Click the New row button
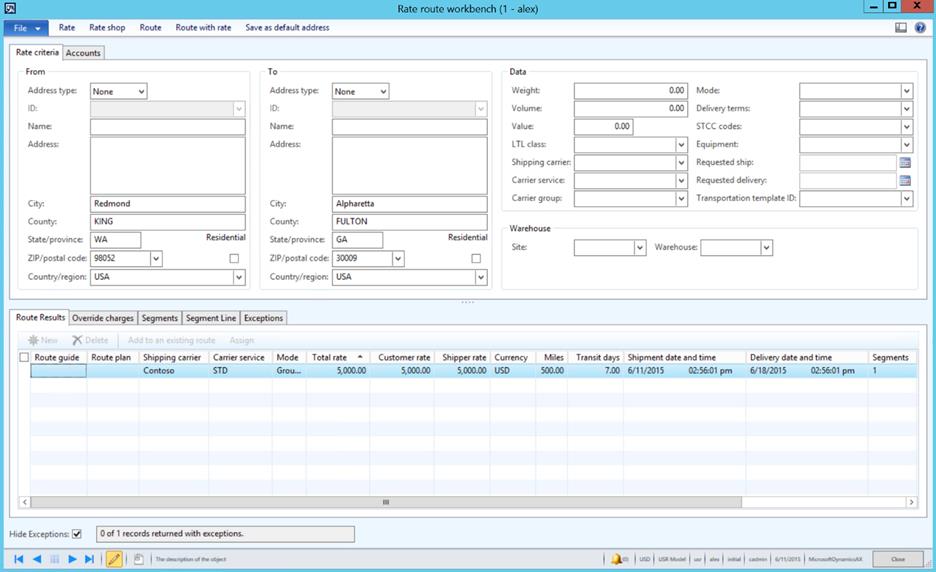Image resolution: width=936 pixels, height=572 pixels. (x=43, y=340)
